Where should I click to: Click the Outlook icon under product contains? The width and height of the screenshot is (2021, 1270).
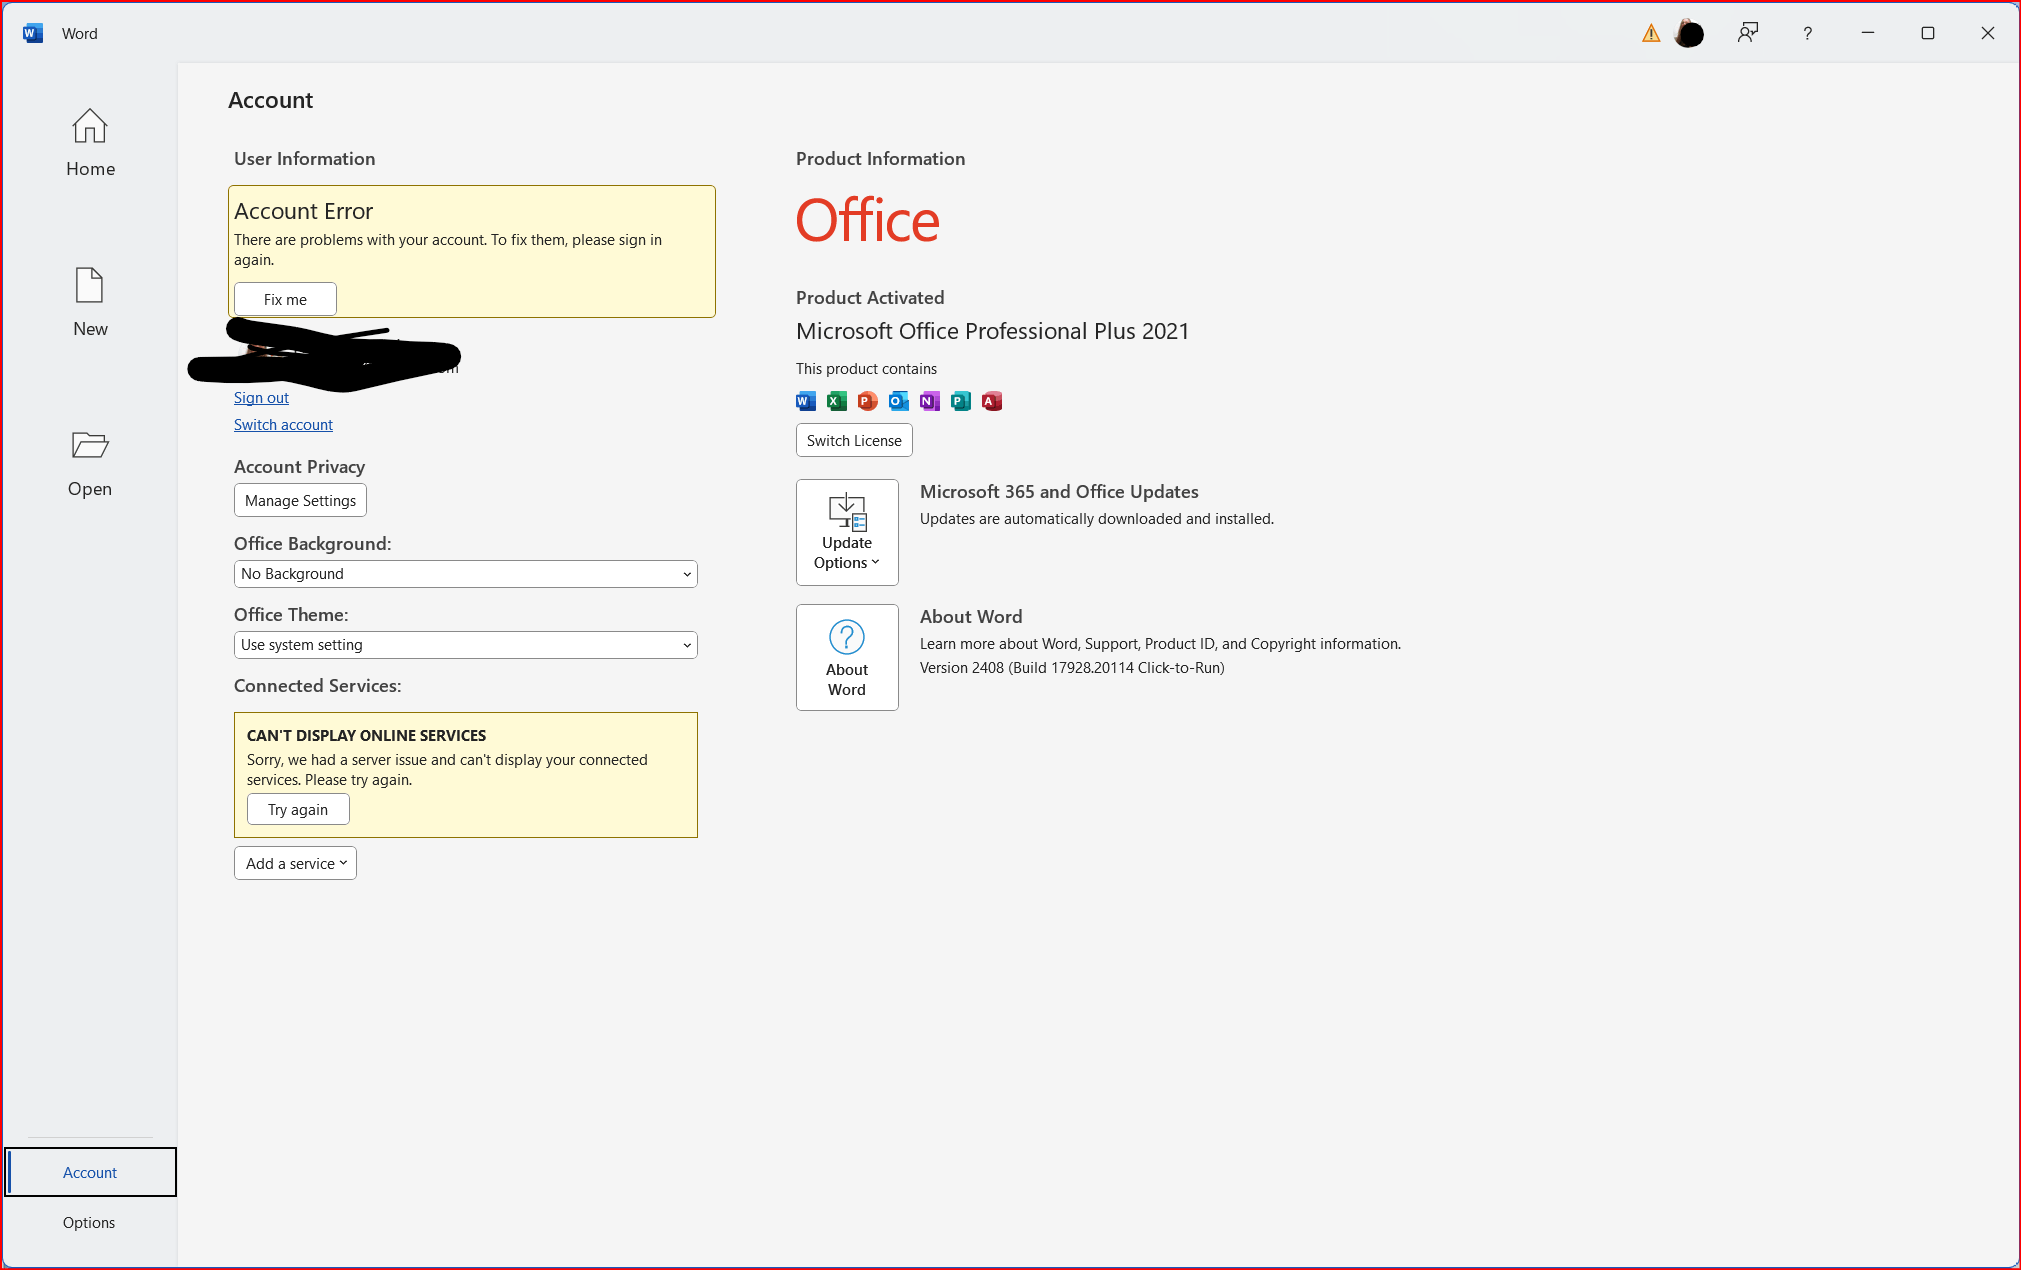pos(899,401)
